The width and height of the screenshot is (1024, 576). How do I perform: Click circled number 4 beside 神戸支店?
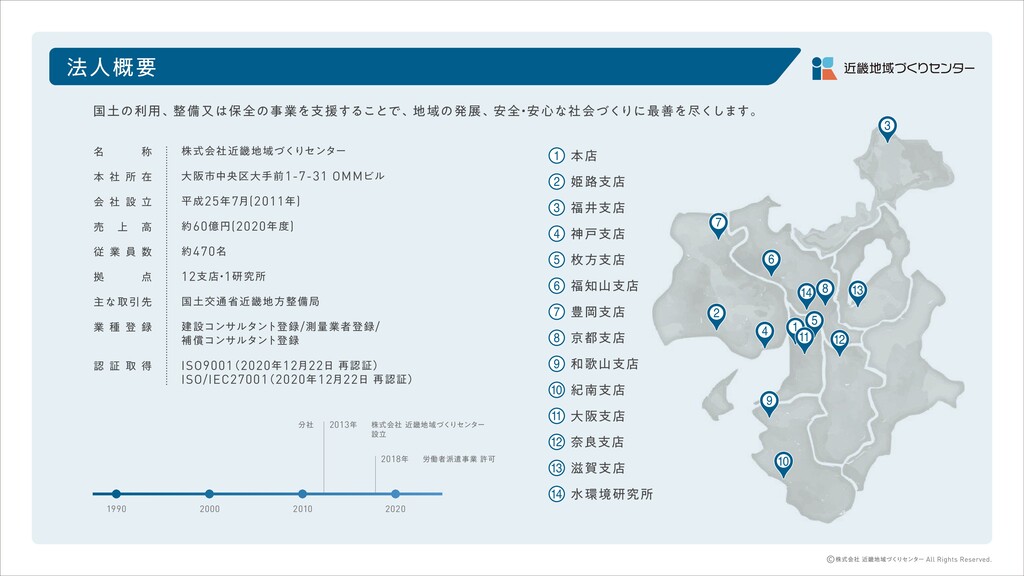click(556, 234)
